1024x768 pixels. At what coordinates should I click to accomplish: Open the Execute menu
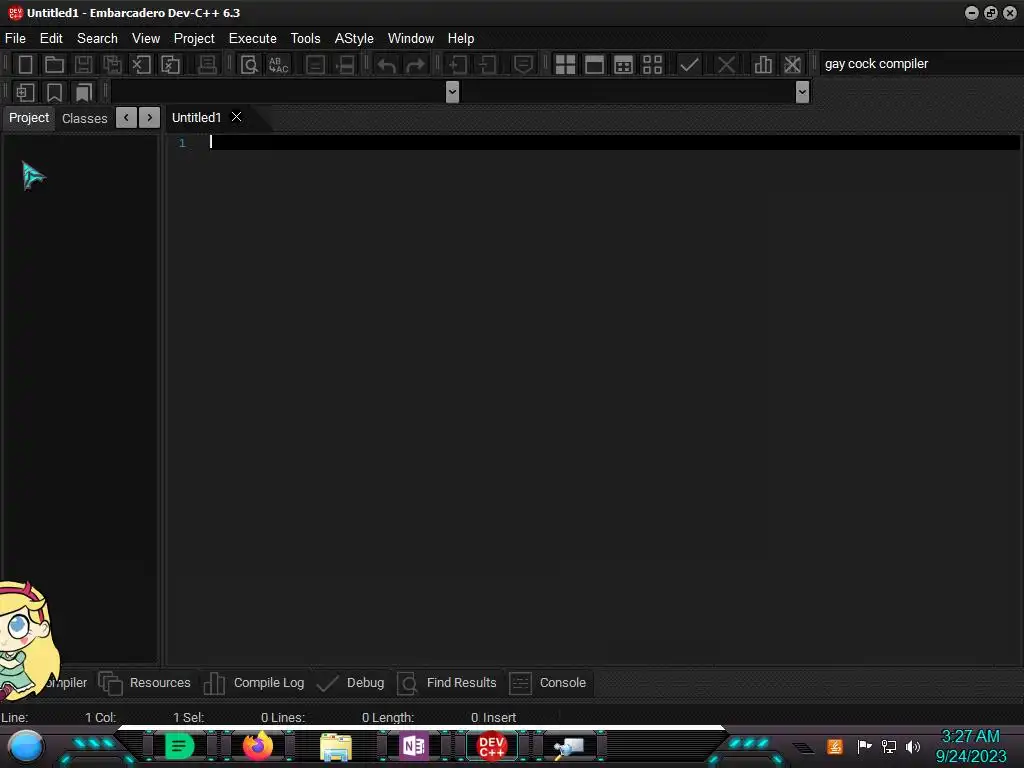pos(253,39)
